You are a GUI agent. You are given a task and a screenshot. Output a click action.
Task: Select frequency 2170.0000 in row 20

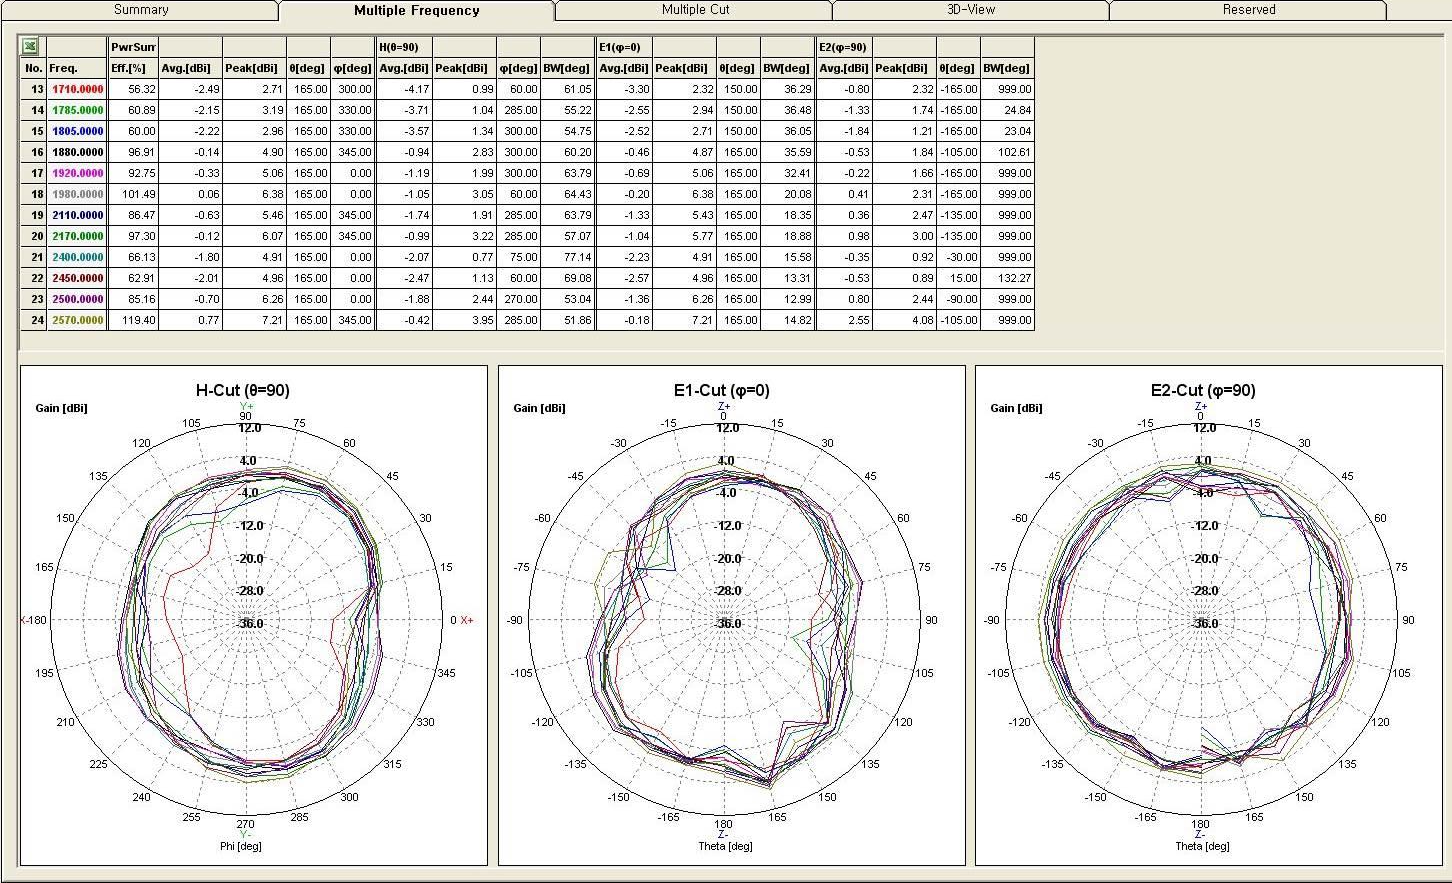pos(77,236)
